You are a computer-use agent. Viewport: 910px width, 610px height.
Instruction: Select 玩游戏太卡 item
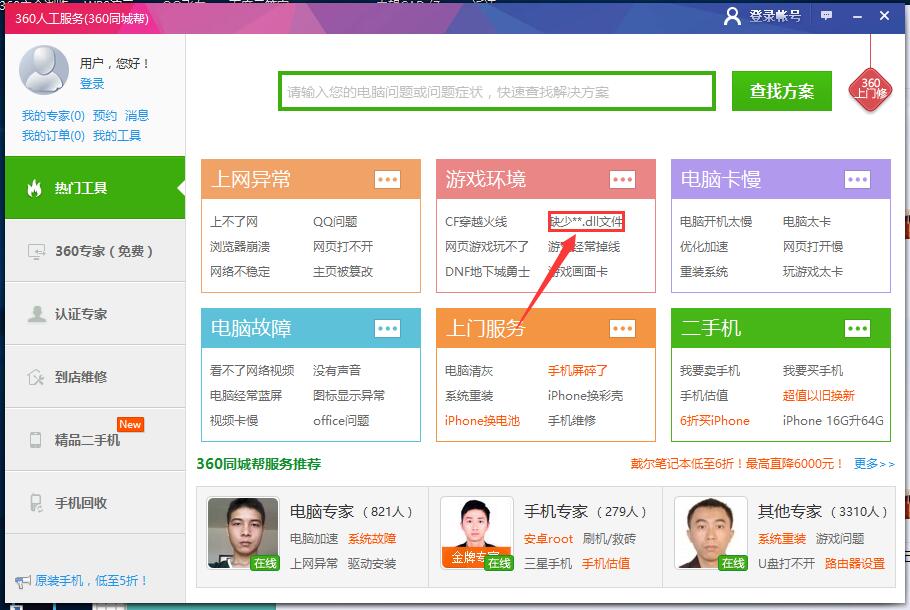click(813, 272)
